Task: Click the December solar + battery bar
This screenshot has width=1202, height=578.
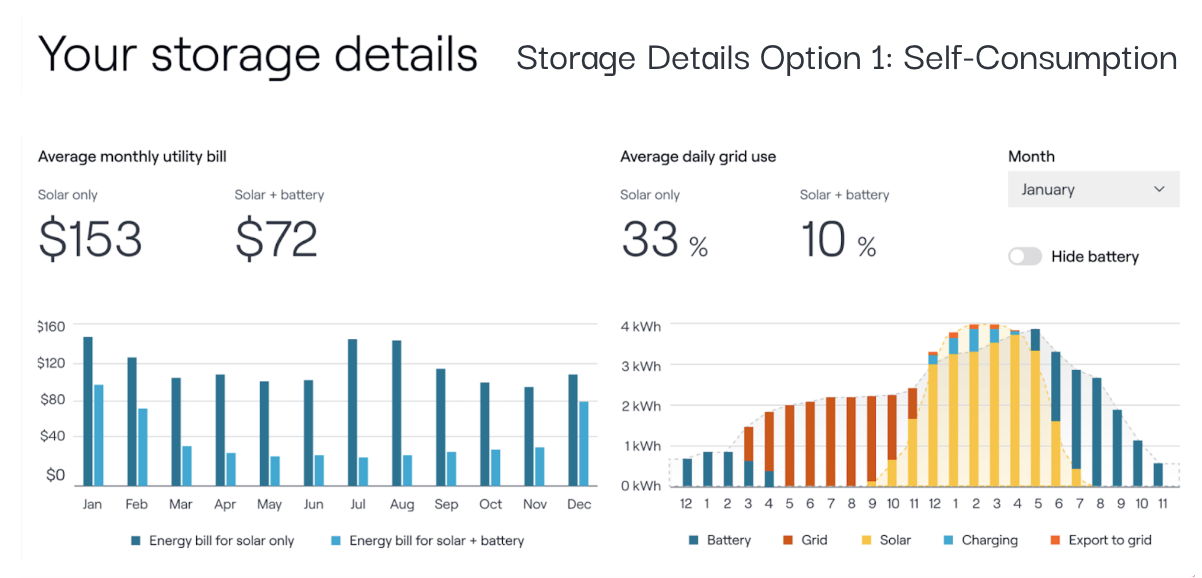Action: point(584,443)
